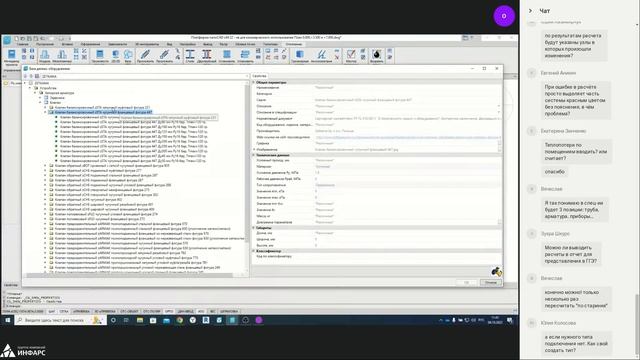Open the 'Настройки' ribbon tab
This screenshot has height=360, width=640.
187,44
